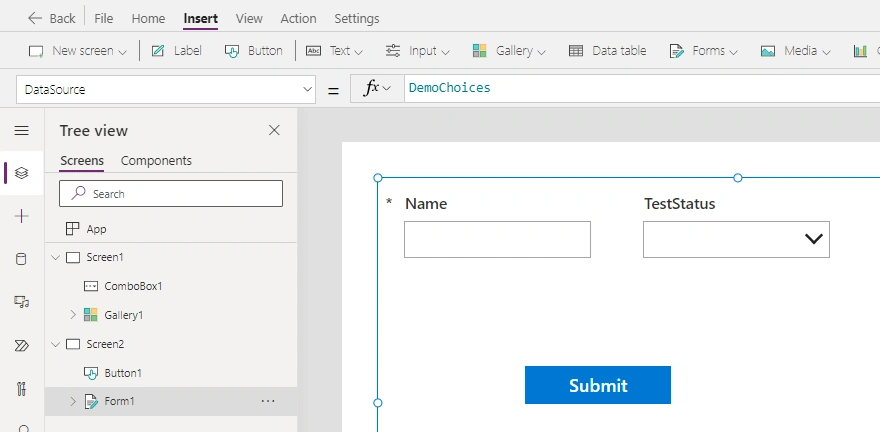Click the Name text input field

click(497, 239)
